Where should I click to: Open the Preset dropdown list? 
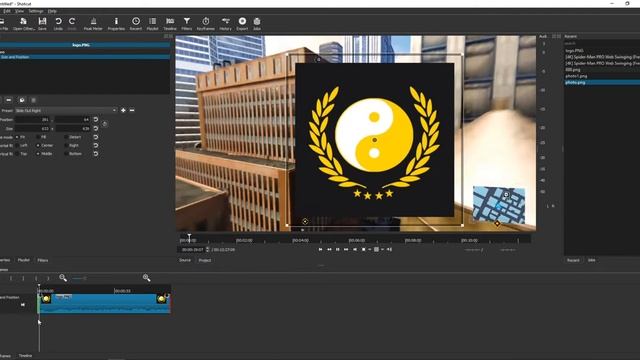pos(66,110)
